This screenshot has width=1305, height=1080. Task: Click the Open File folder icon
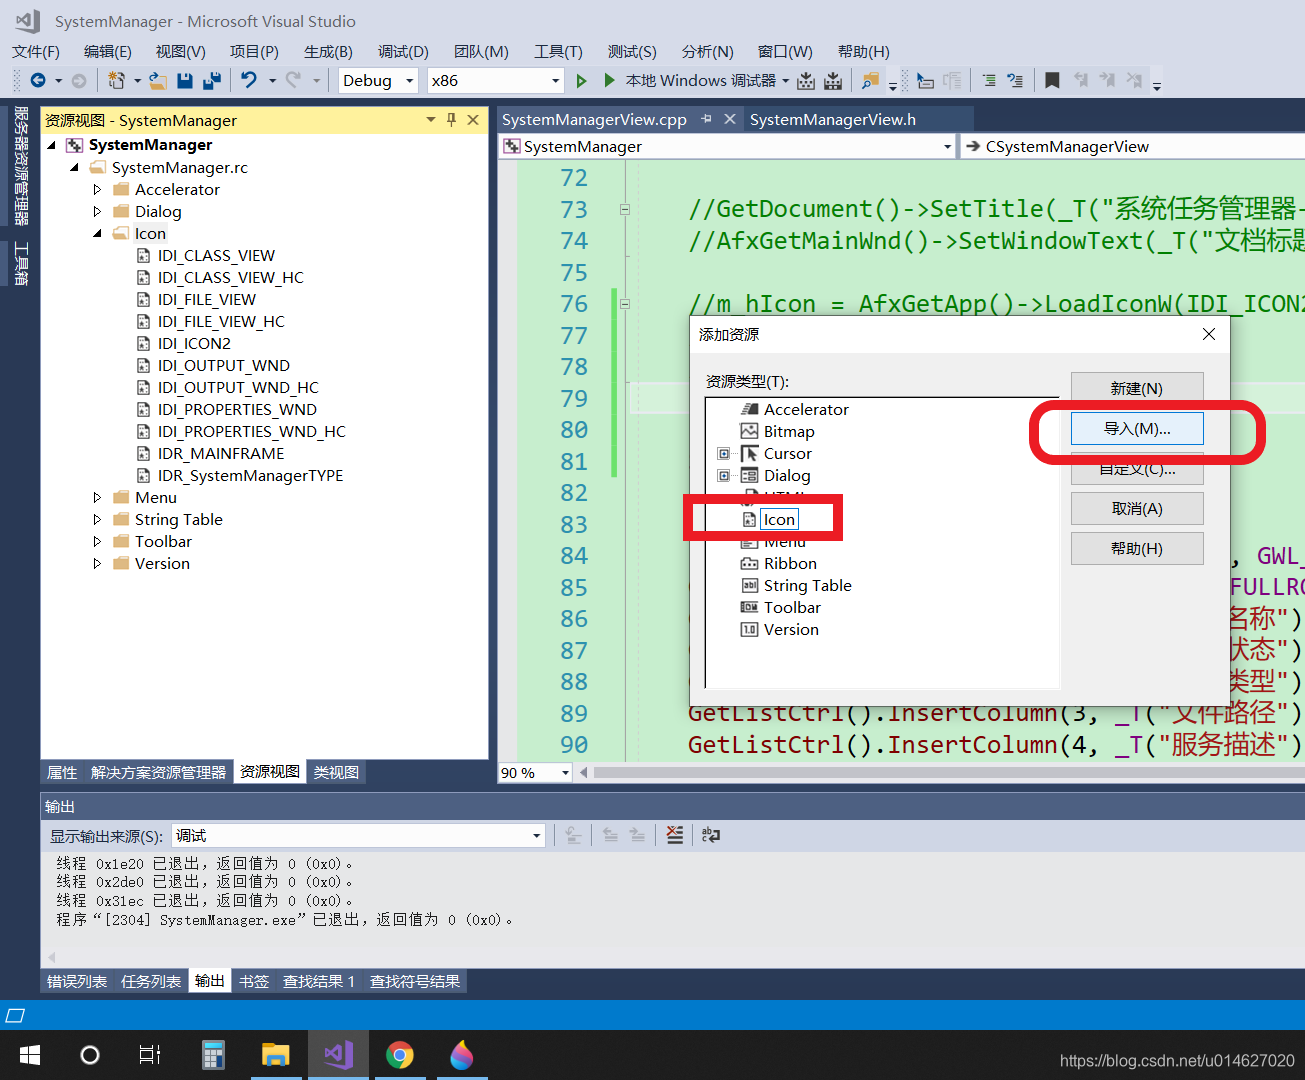pos(158,80)
